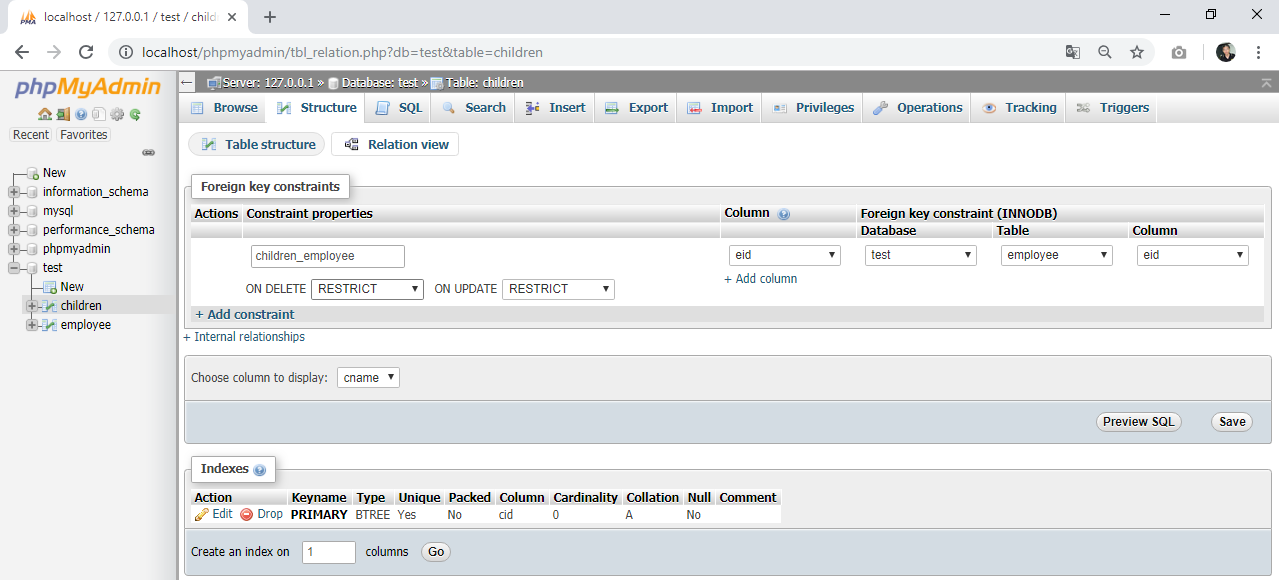The image size is (1279, 580).
Task: Collapse the test database tree node
Action: pyautogui.click(x=14, y=268)
